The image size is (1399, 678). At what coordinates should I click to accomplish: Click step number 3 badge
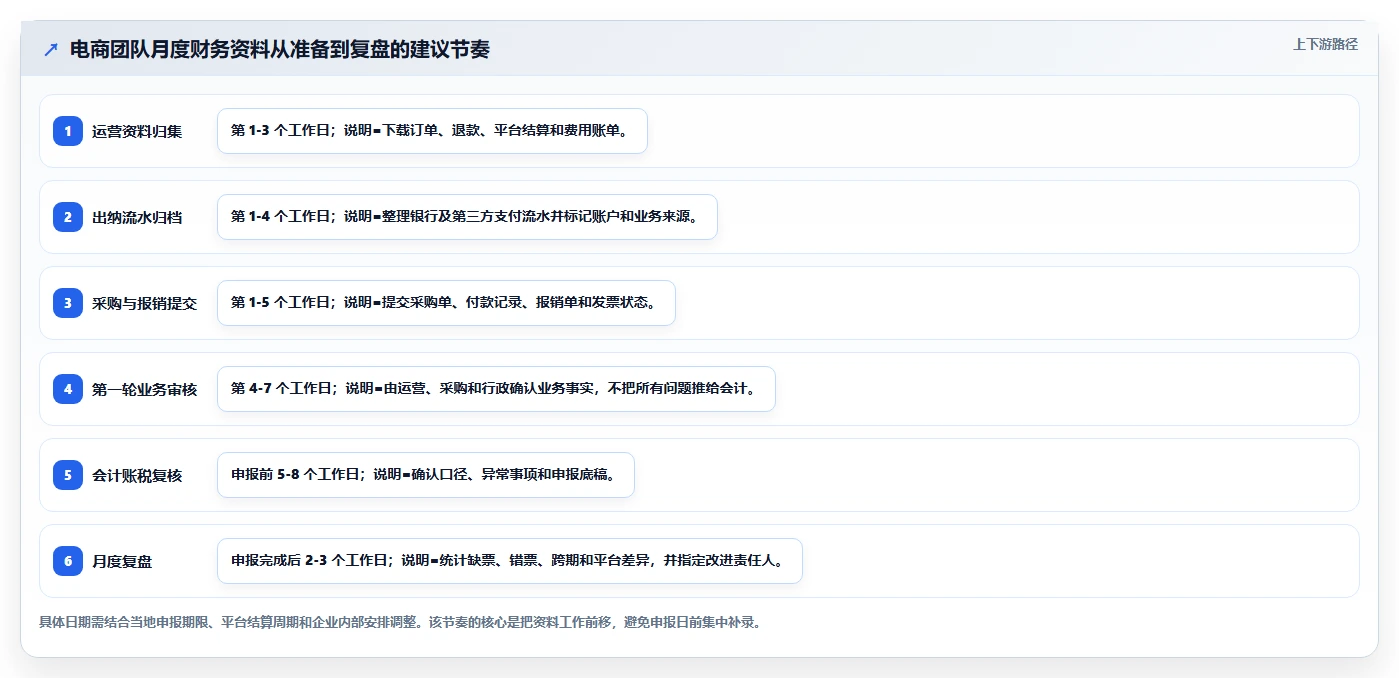tap(68, 303)
